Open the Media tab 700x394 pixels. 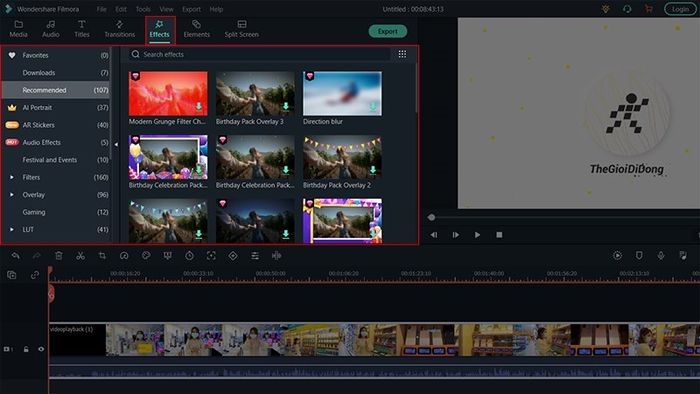point(18,29)
